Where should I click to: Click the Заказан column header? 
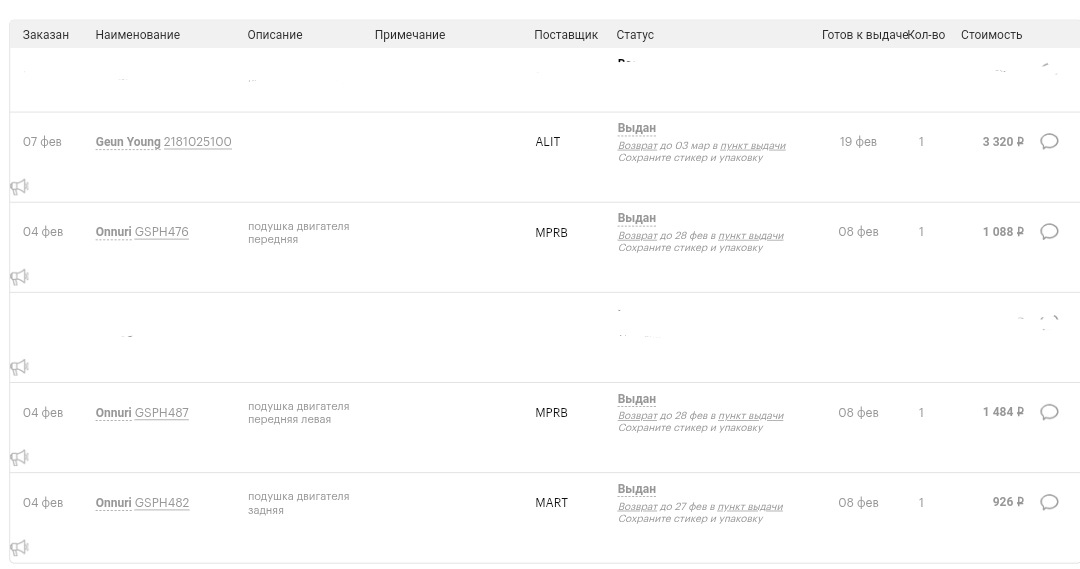pos(46,35)
